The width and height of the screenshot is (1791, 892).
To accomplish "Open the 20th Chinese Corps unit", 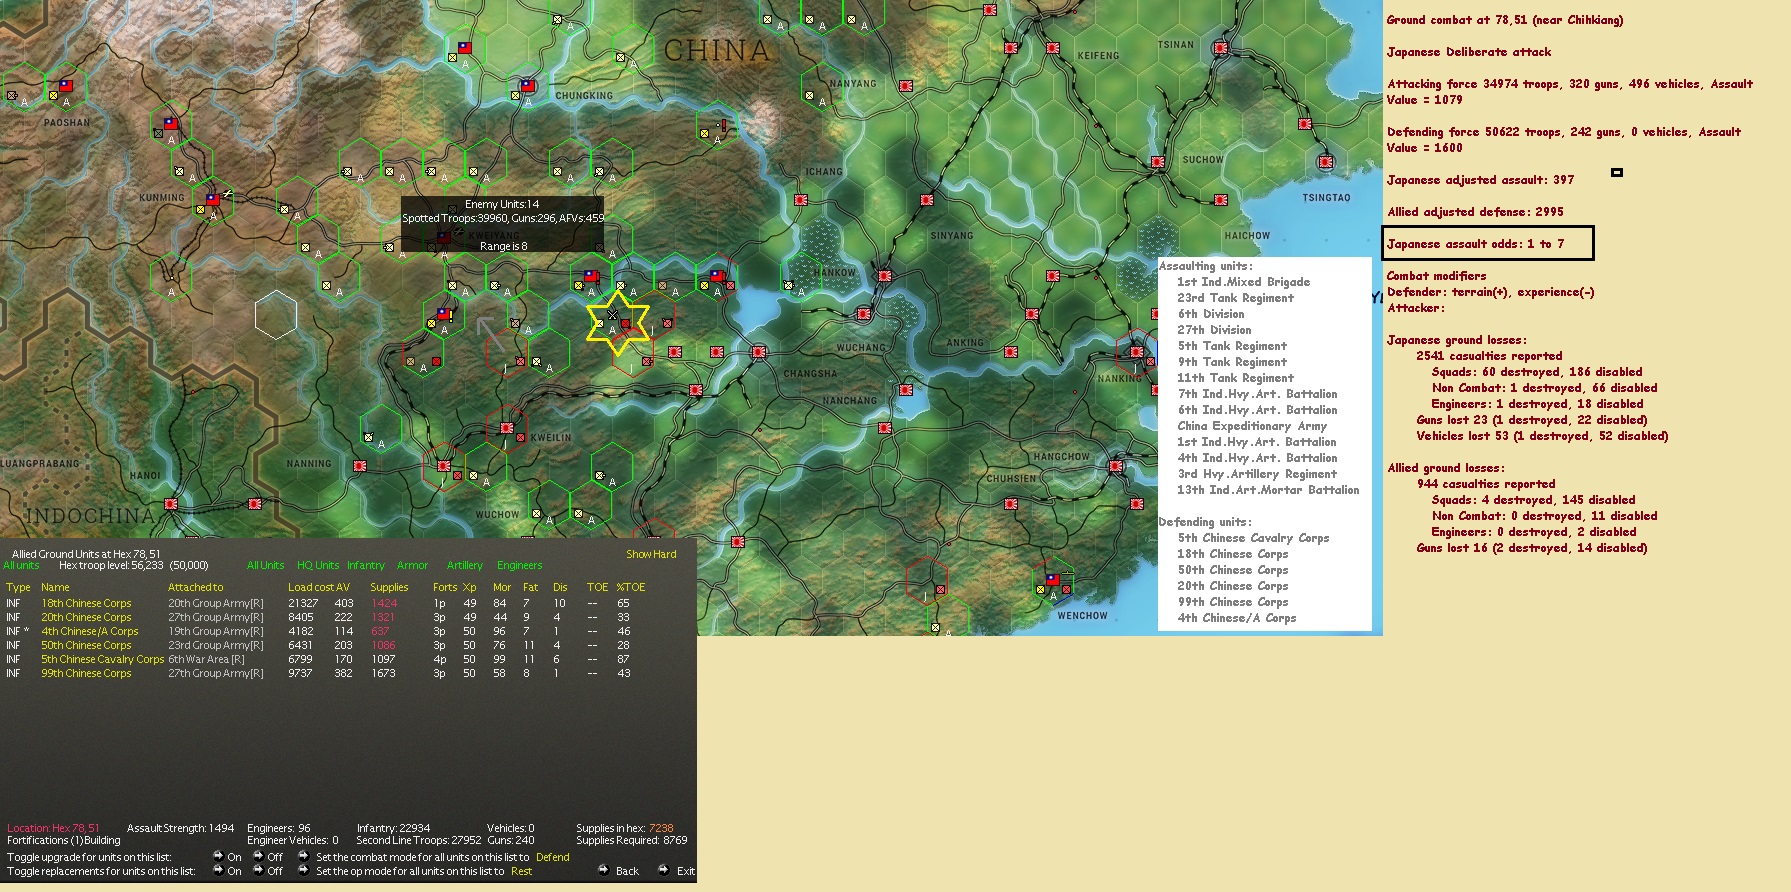I will tap(86, 617).
